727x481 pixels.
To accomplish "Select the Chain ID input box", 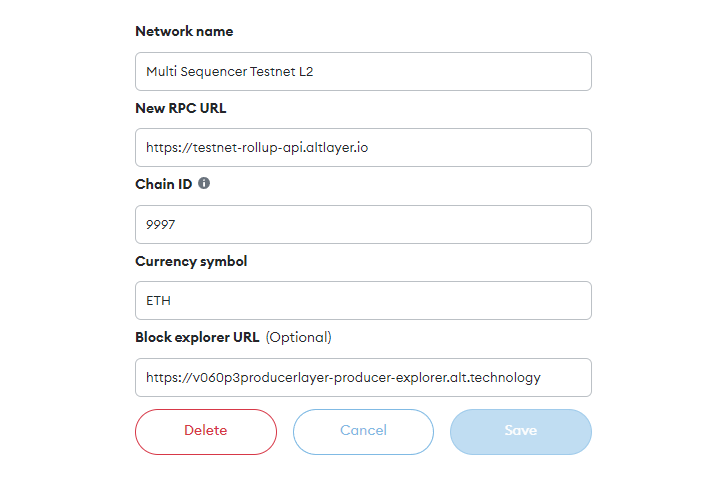I will 364,224.
